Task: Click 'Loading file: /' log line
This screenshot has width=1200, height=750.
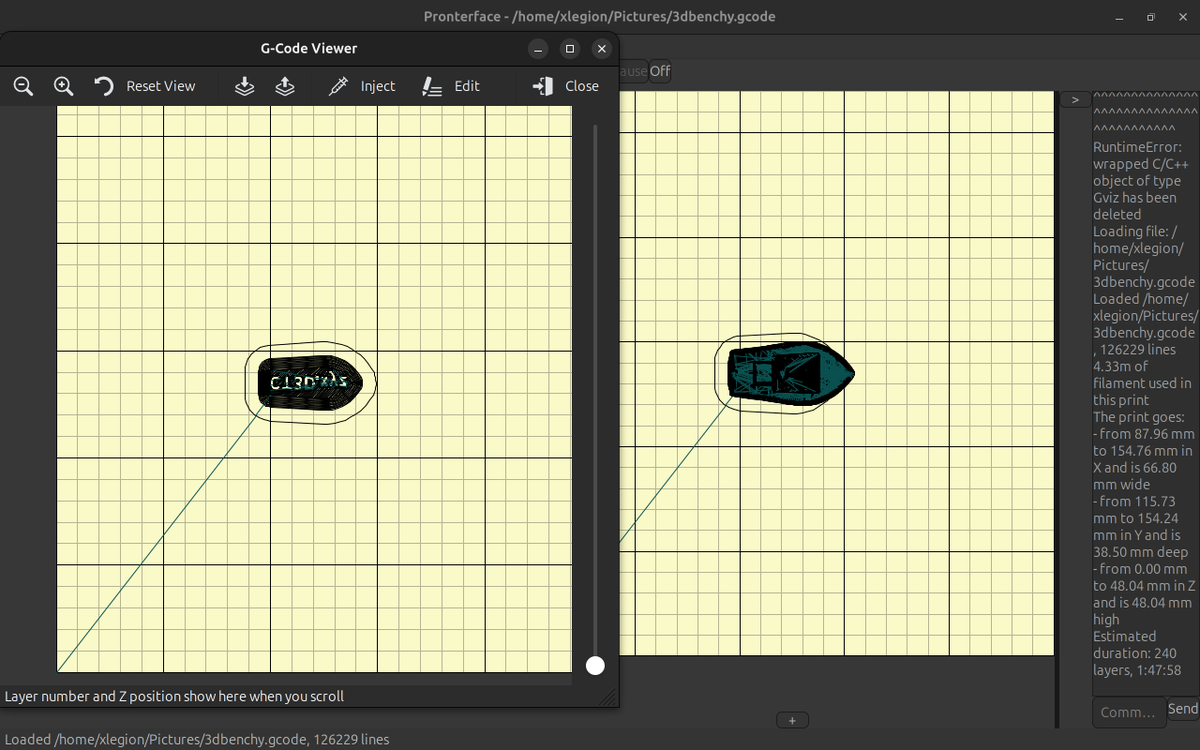Action: 1135,231
